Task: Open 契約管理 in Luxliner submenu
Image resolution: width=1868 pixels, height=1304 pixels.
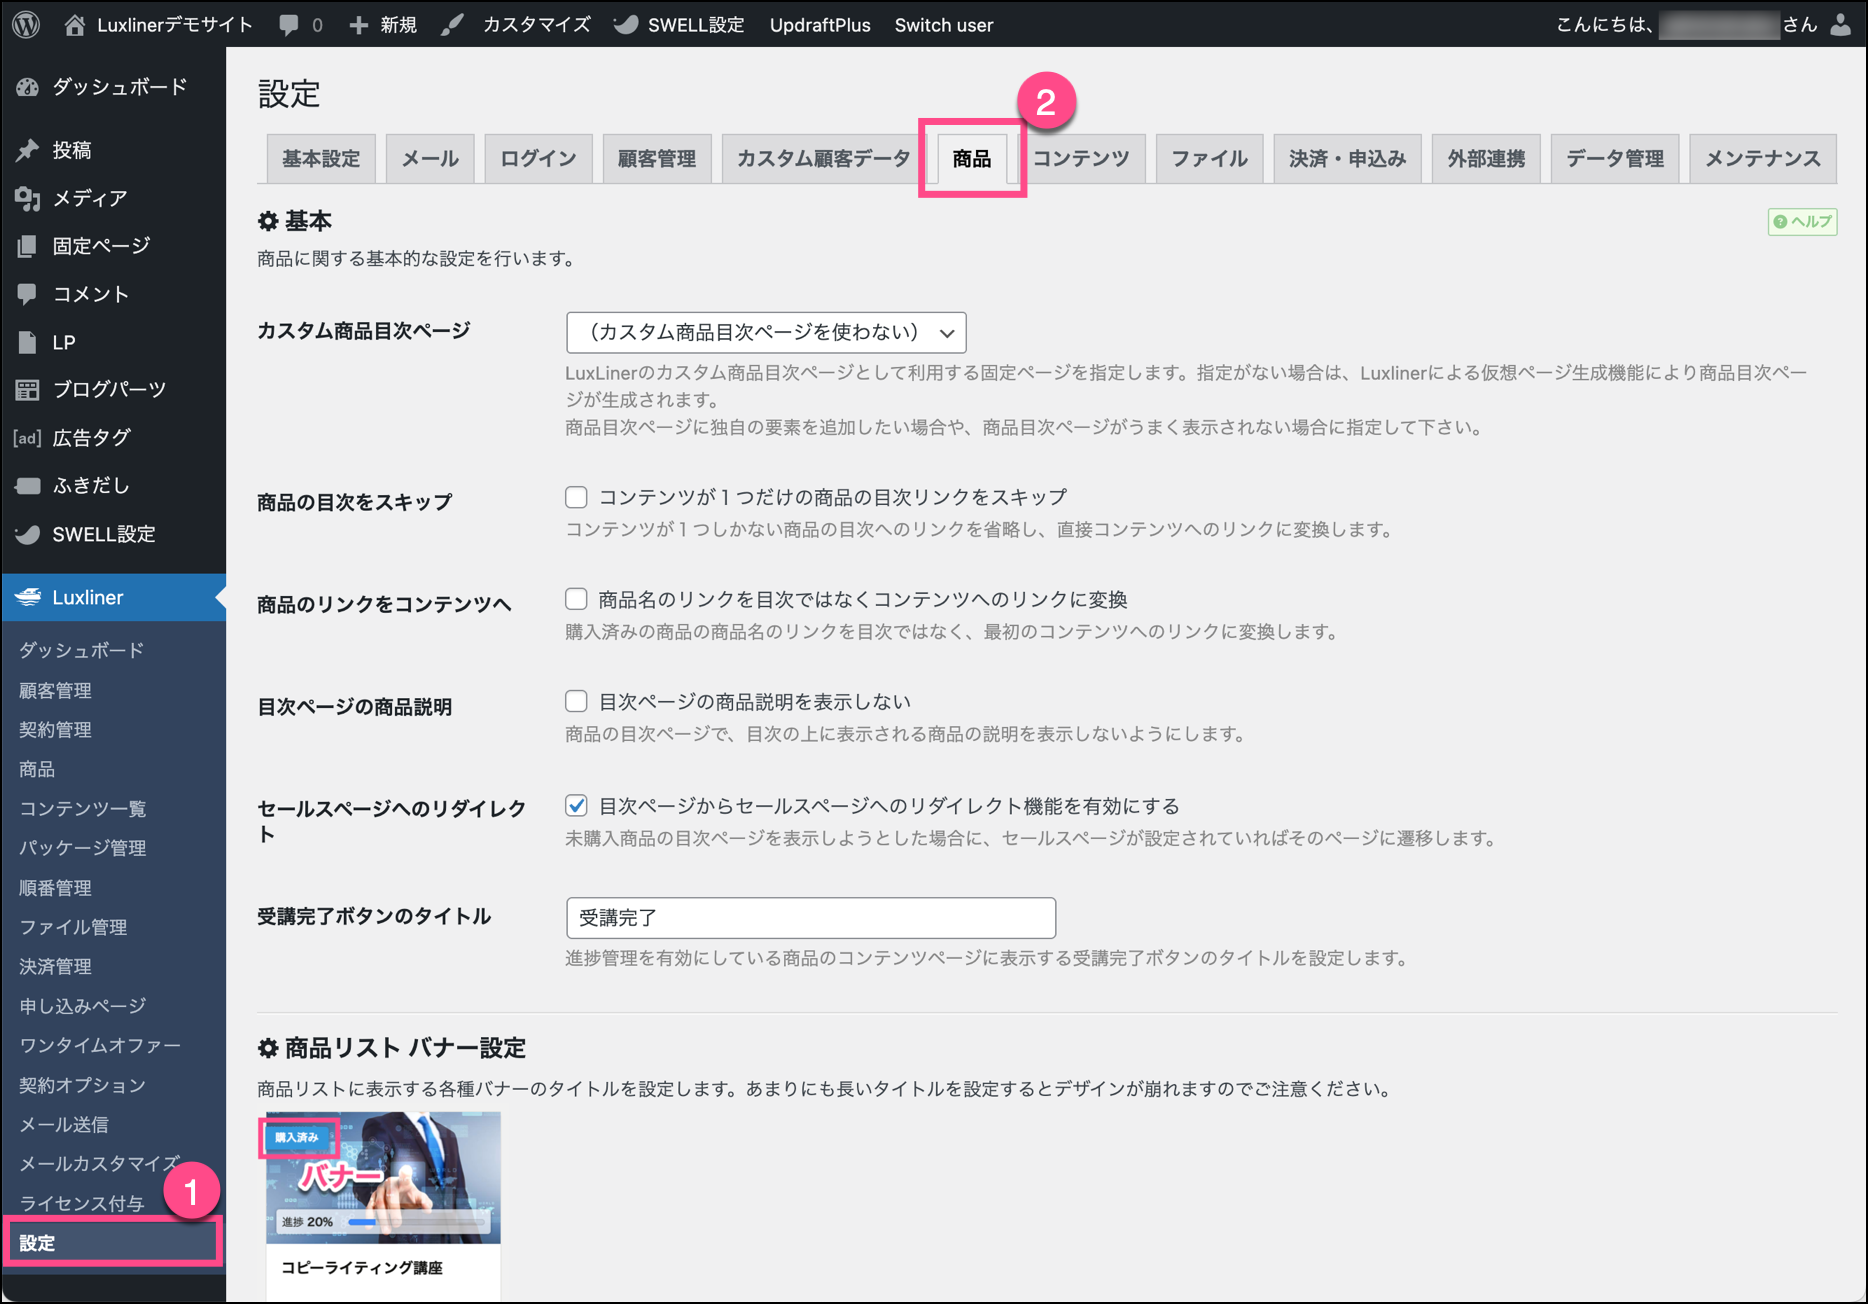Action: (55, 730)
